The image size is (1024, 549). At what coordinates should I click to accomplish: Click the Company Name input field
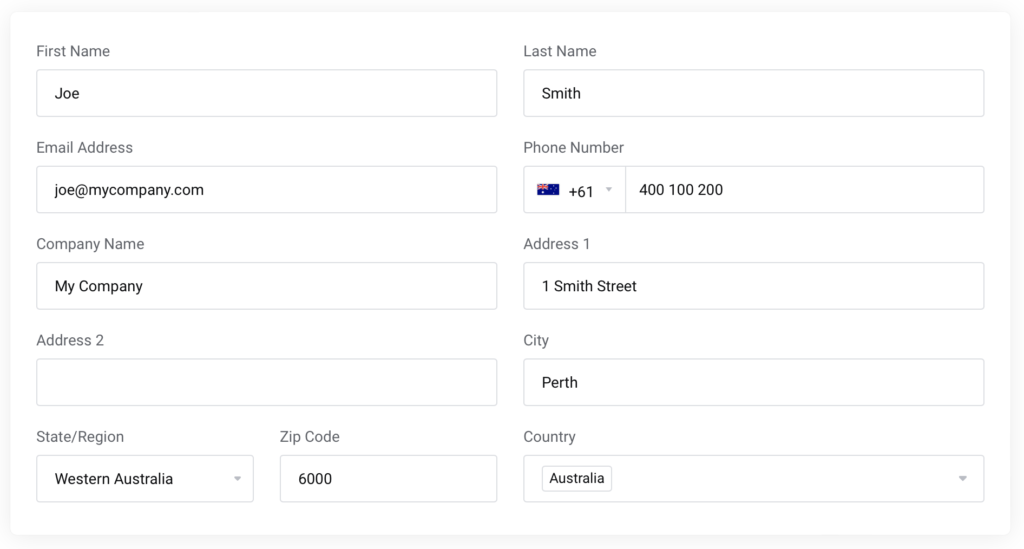point(266,286)
